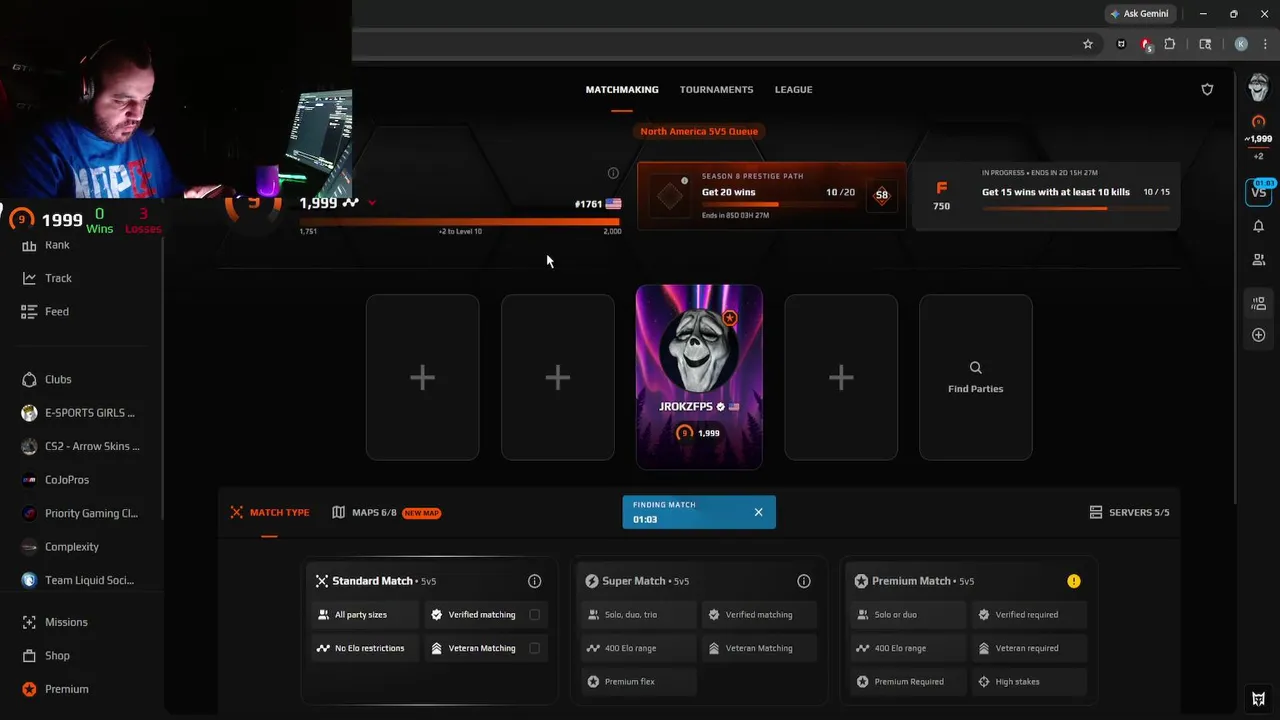The width and height of the screenshot is (1280, 720).
Task: Open user avatar at top of right rail
Action: (x=1258, y=88)
